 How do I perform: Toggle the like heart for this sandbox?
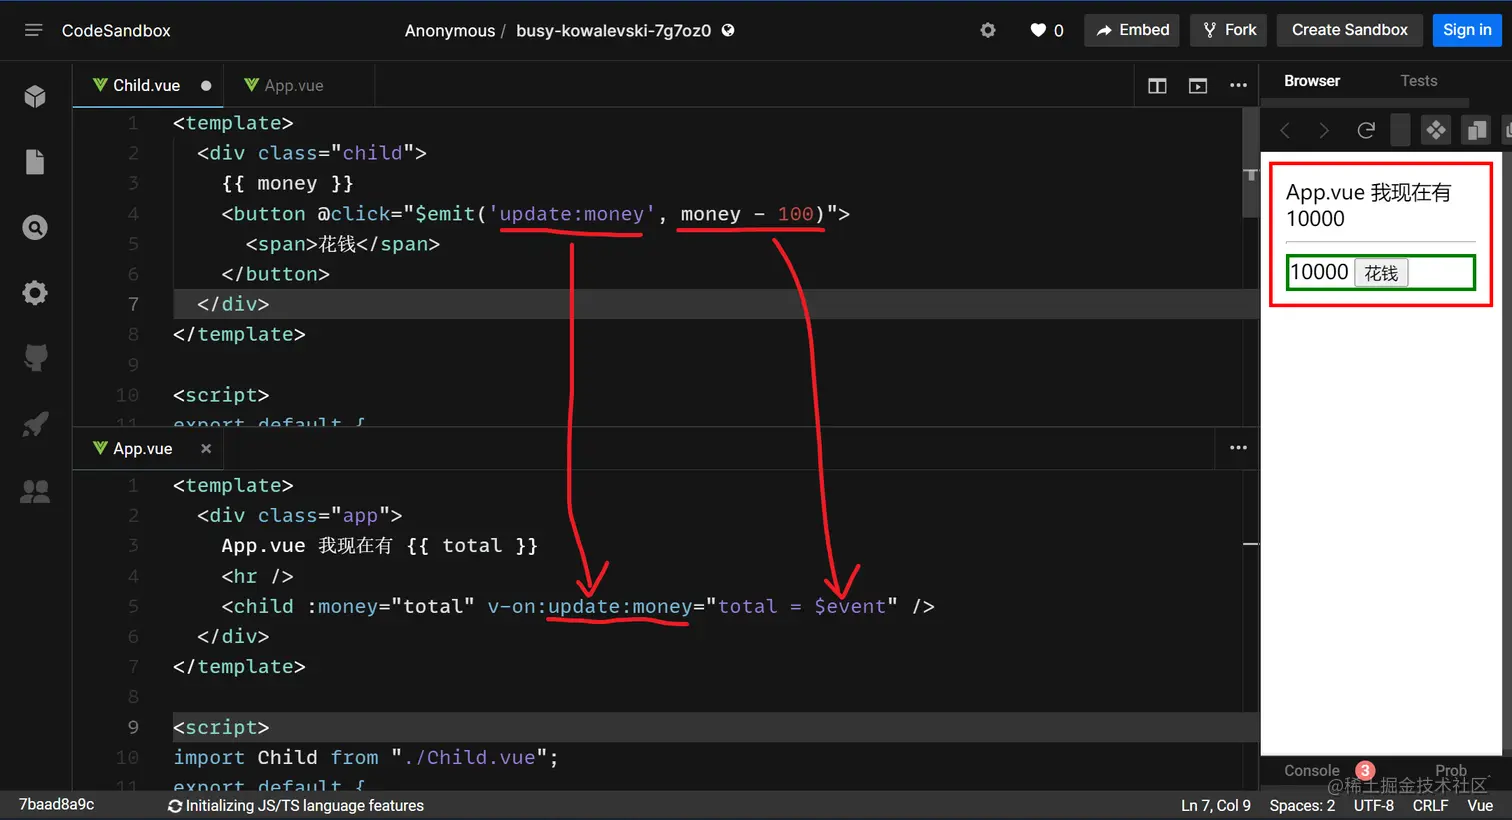coord(1037,30)
